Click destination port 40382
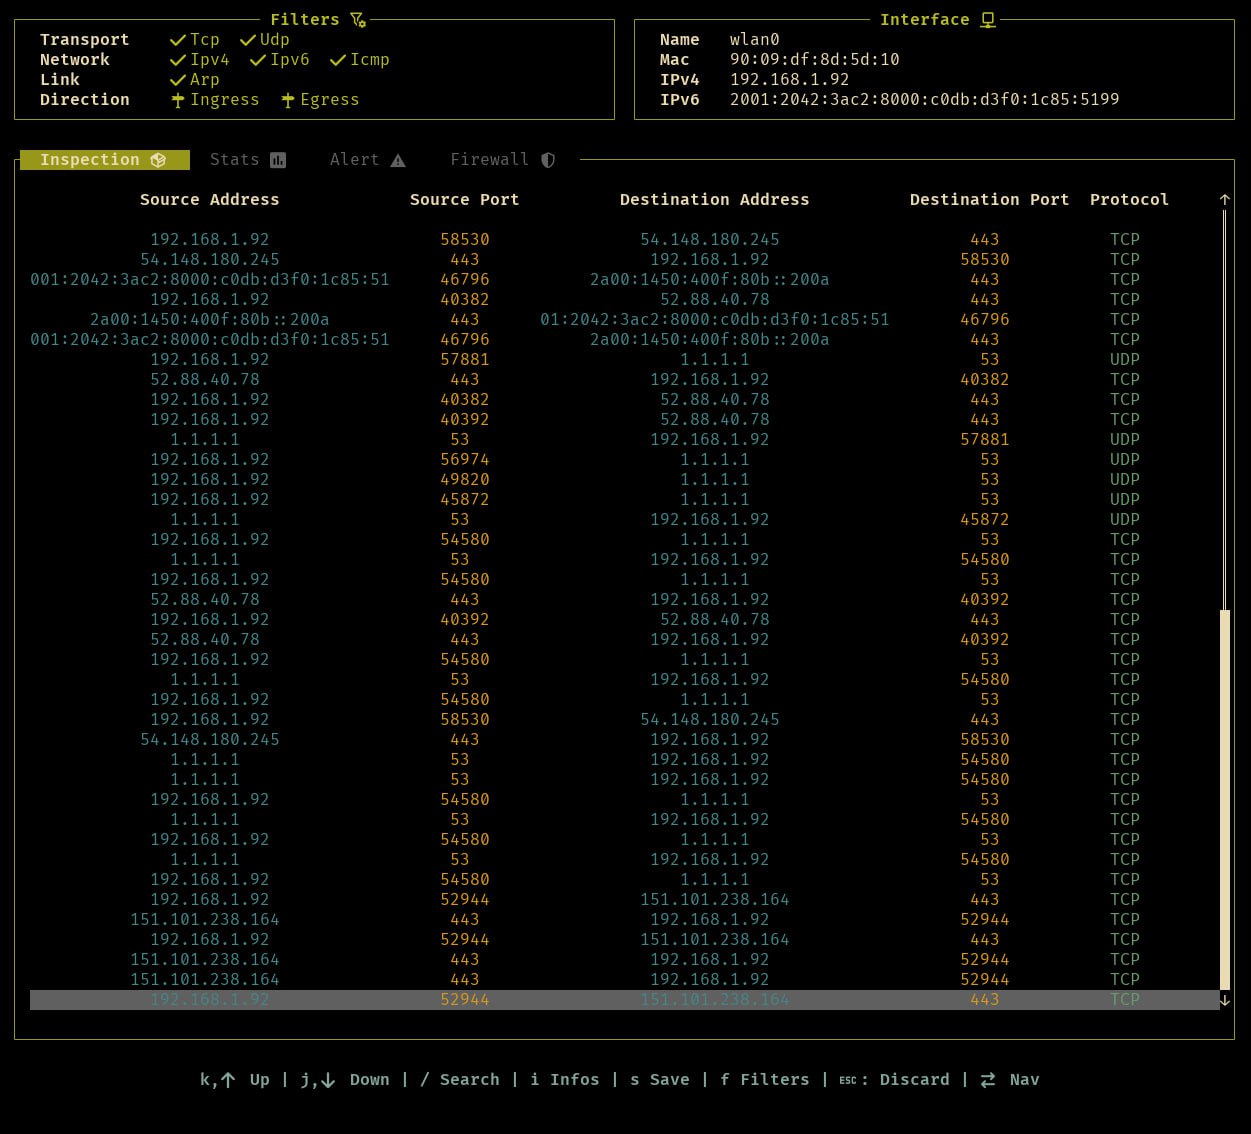The height and width of the screenshot is (1134, 1251). pyautogui.click(x=985, y=380)
